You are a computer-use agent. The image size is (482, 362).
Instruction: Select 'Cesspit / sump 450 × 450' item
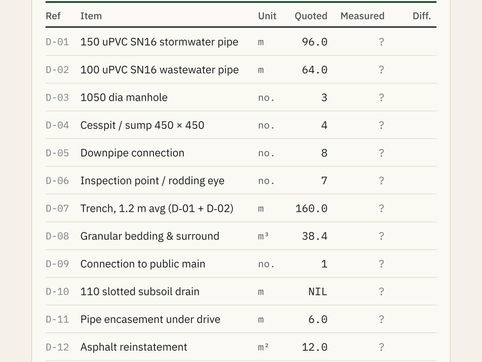click(x=142, y=125)
